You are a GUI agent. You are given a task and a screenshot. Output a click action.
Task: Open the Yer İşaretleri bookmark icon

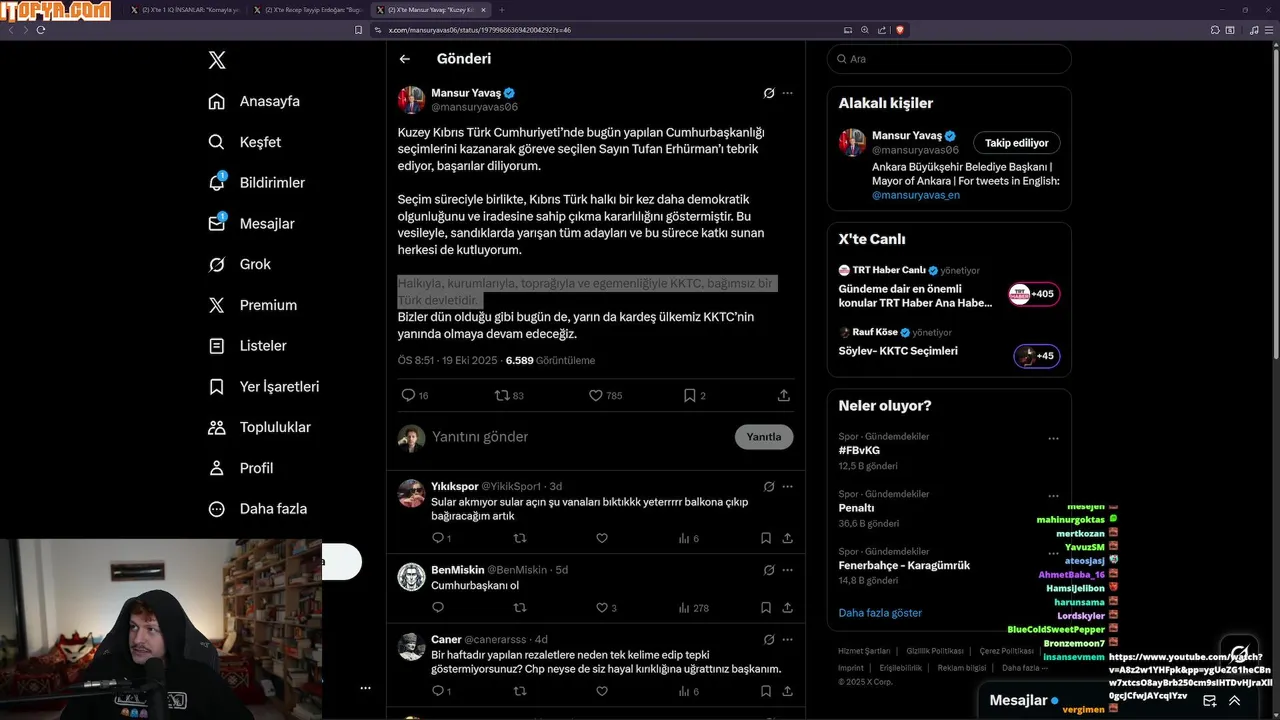tap(217, 386)
